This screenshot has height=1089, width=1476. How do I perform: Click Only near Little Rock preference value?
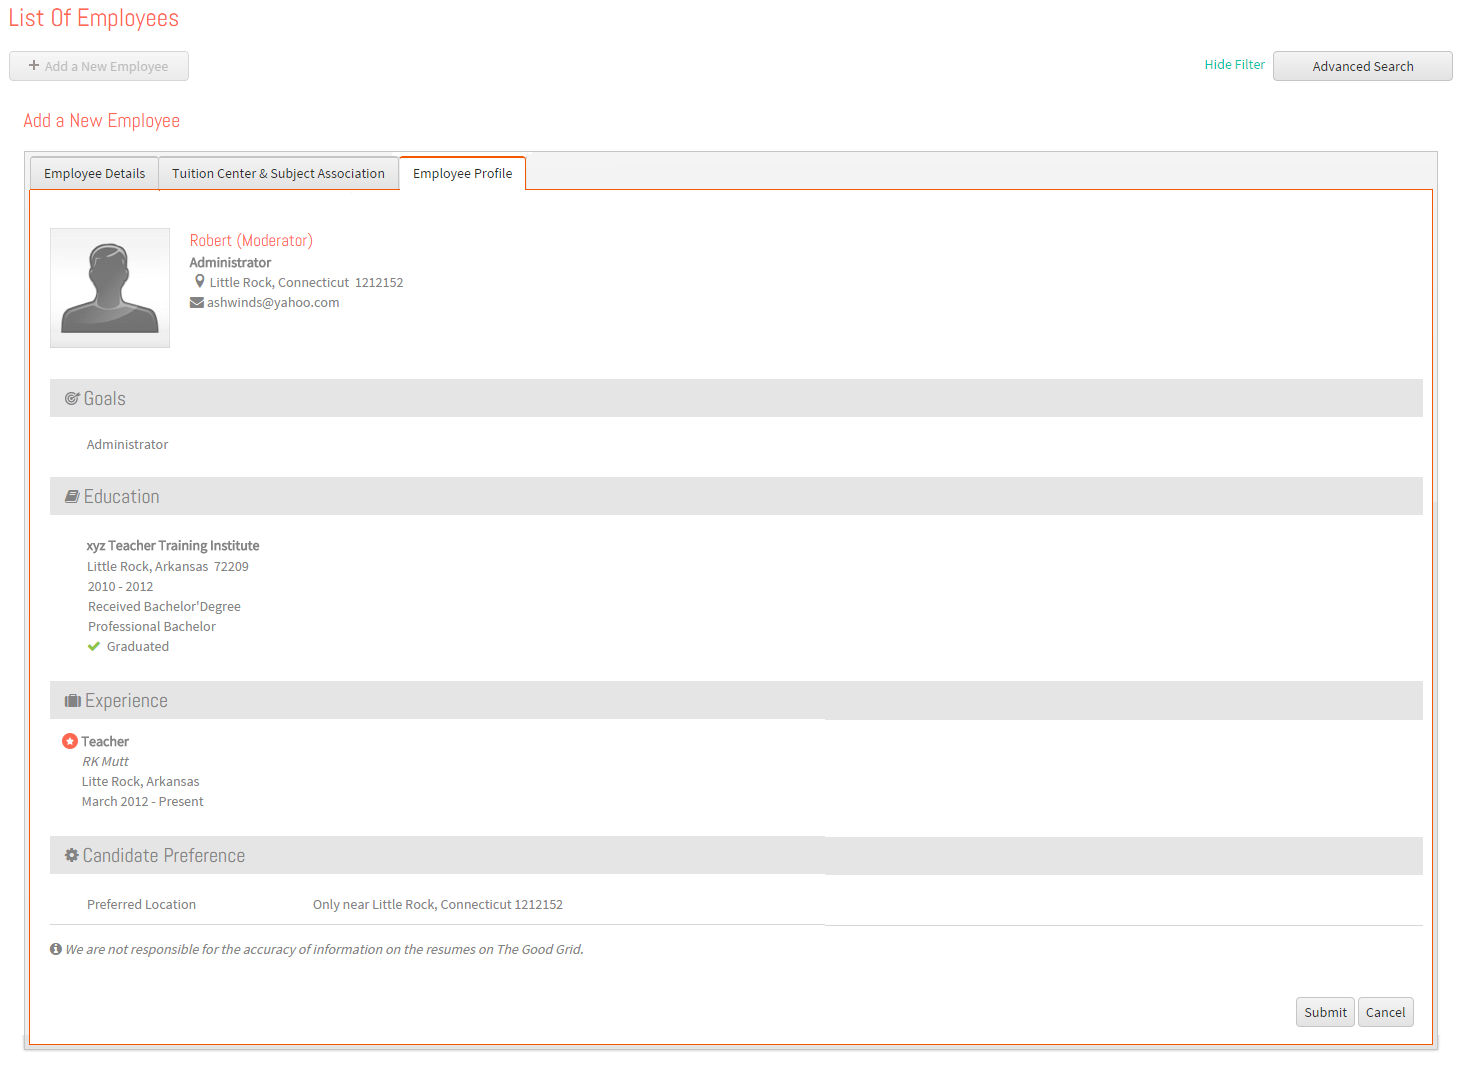[x=438, y=905]
